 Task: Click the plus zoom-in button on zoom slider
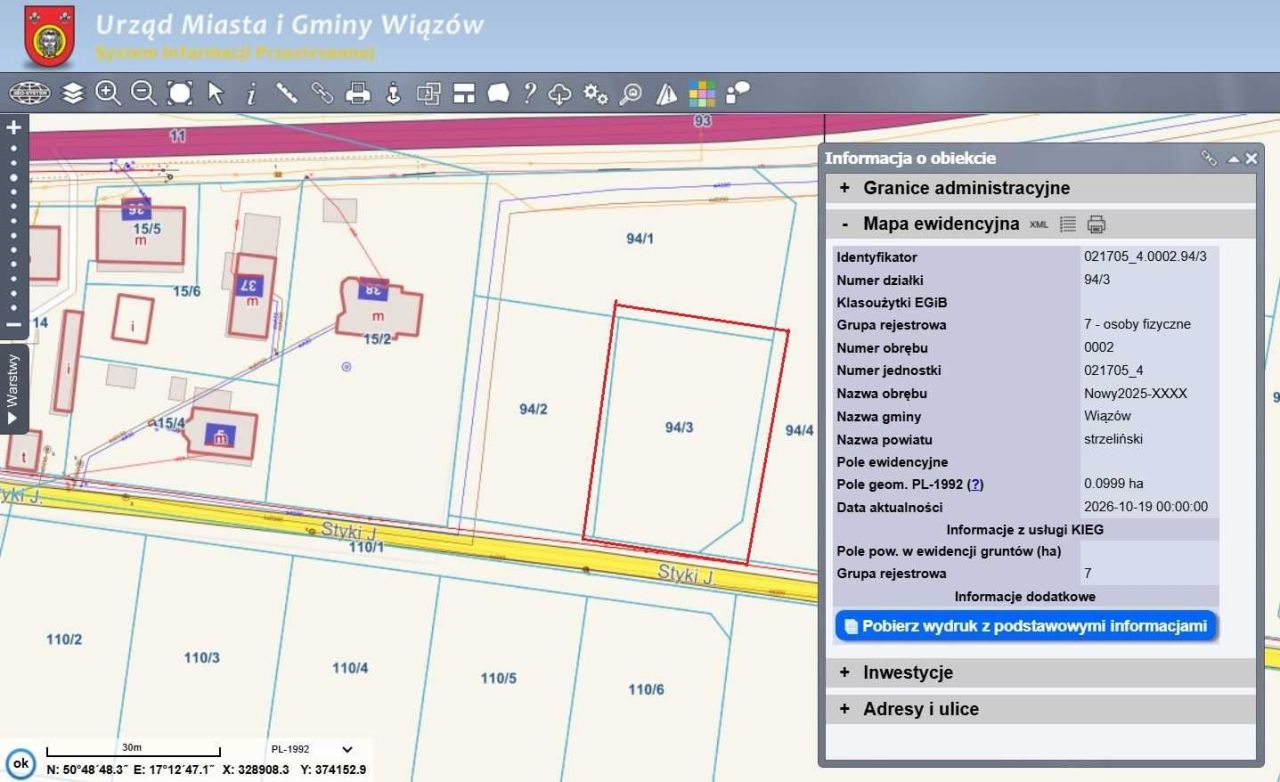click(x=13, y=127)
